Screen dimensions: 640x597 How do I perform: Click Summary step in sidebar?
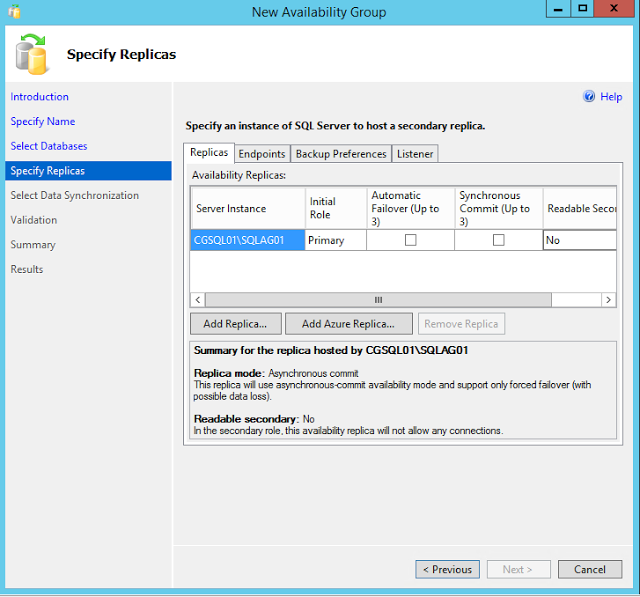[33, 244]
